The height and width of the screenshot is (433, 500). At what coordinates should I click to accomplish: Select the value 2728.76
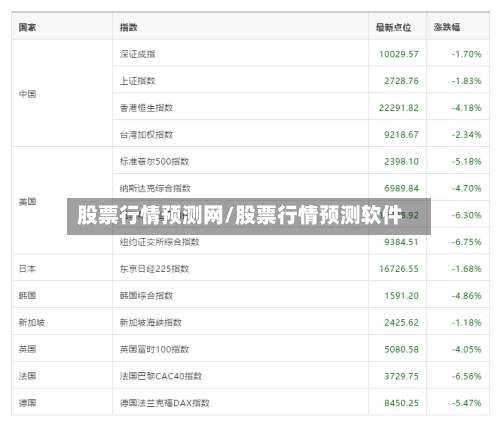pos(401,81)
